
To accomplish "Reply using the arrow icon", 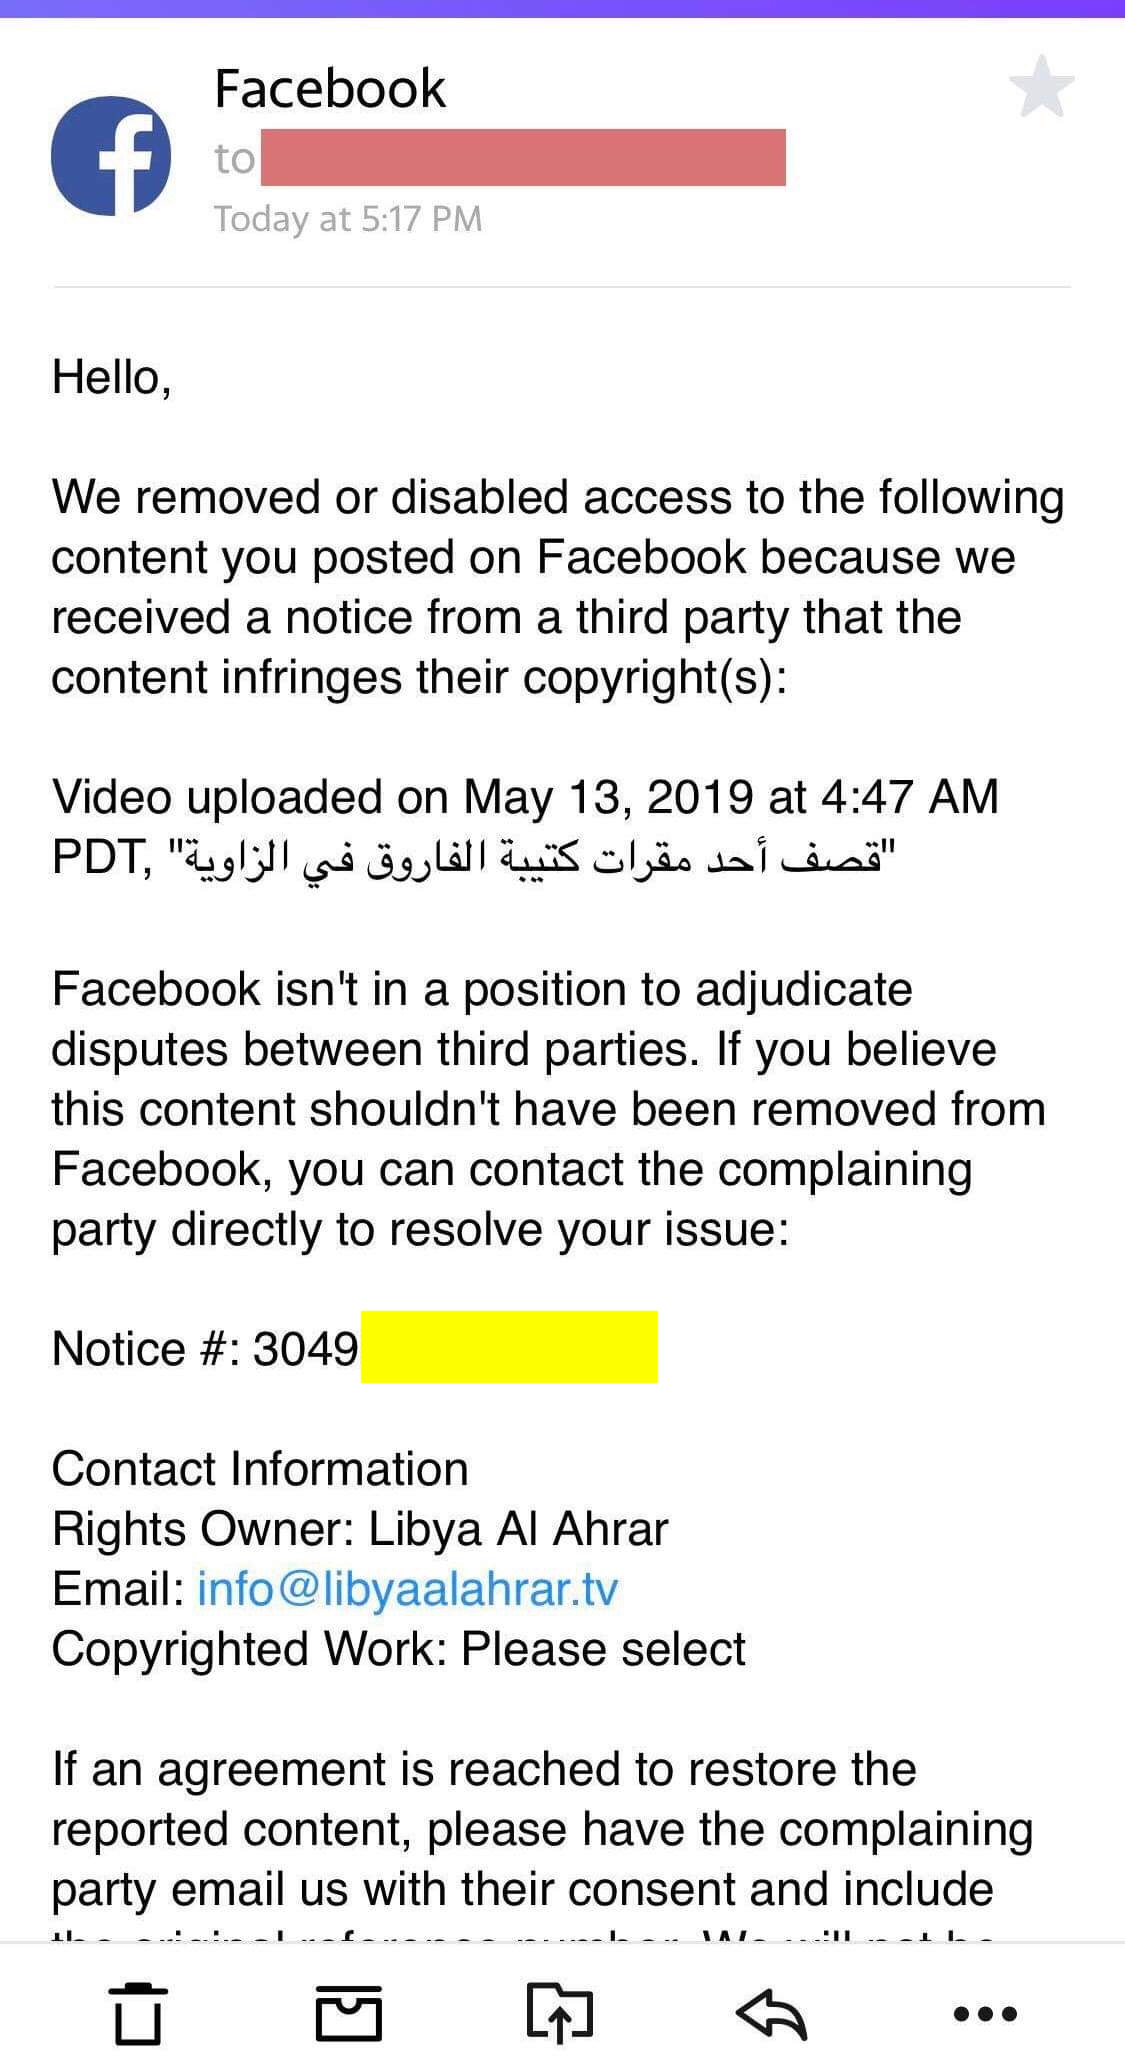I will (771, 2012).
